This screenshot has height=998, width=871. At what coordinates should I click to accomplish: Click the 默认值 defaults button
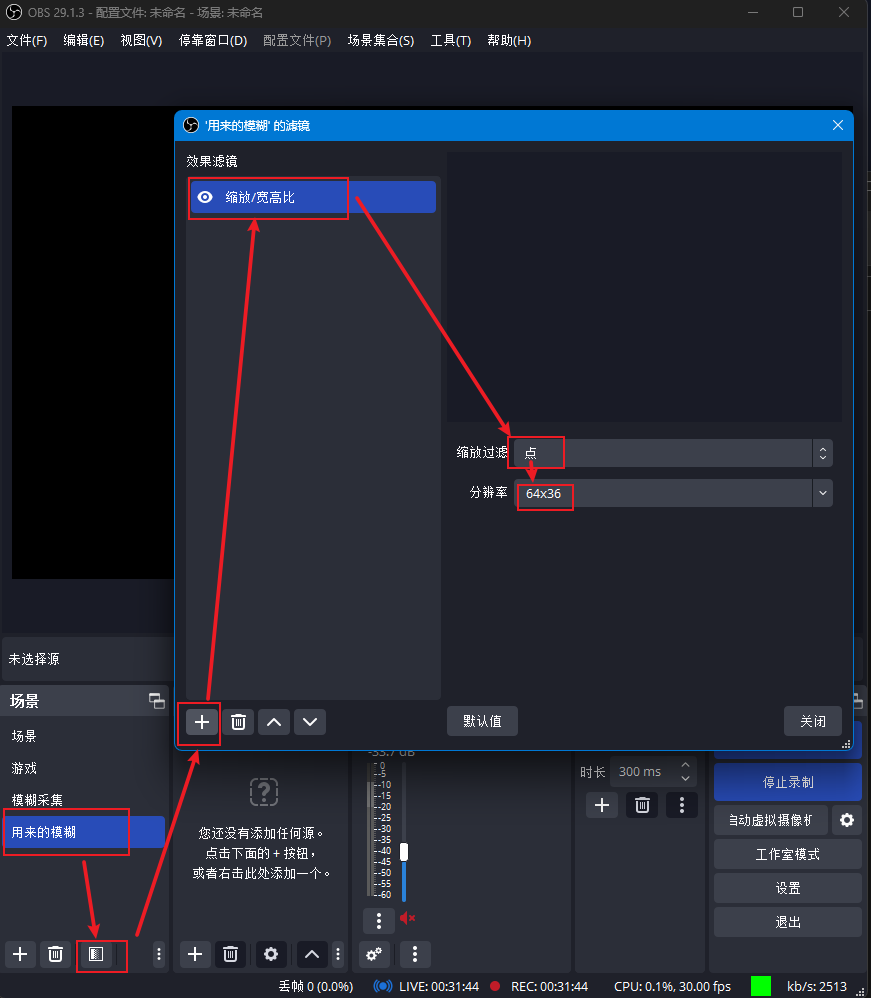coord(482,721)
